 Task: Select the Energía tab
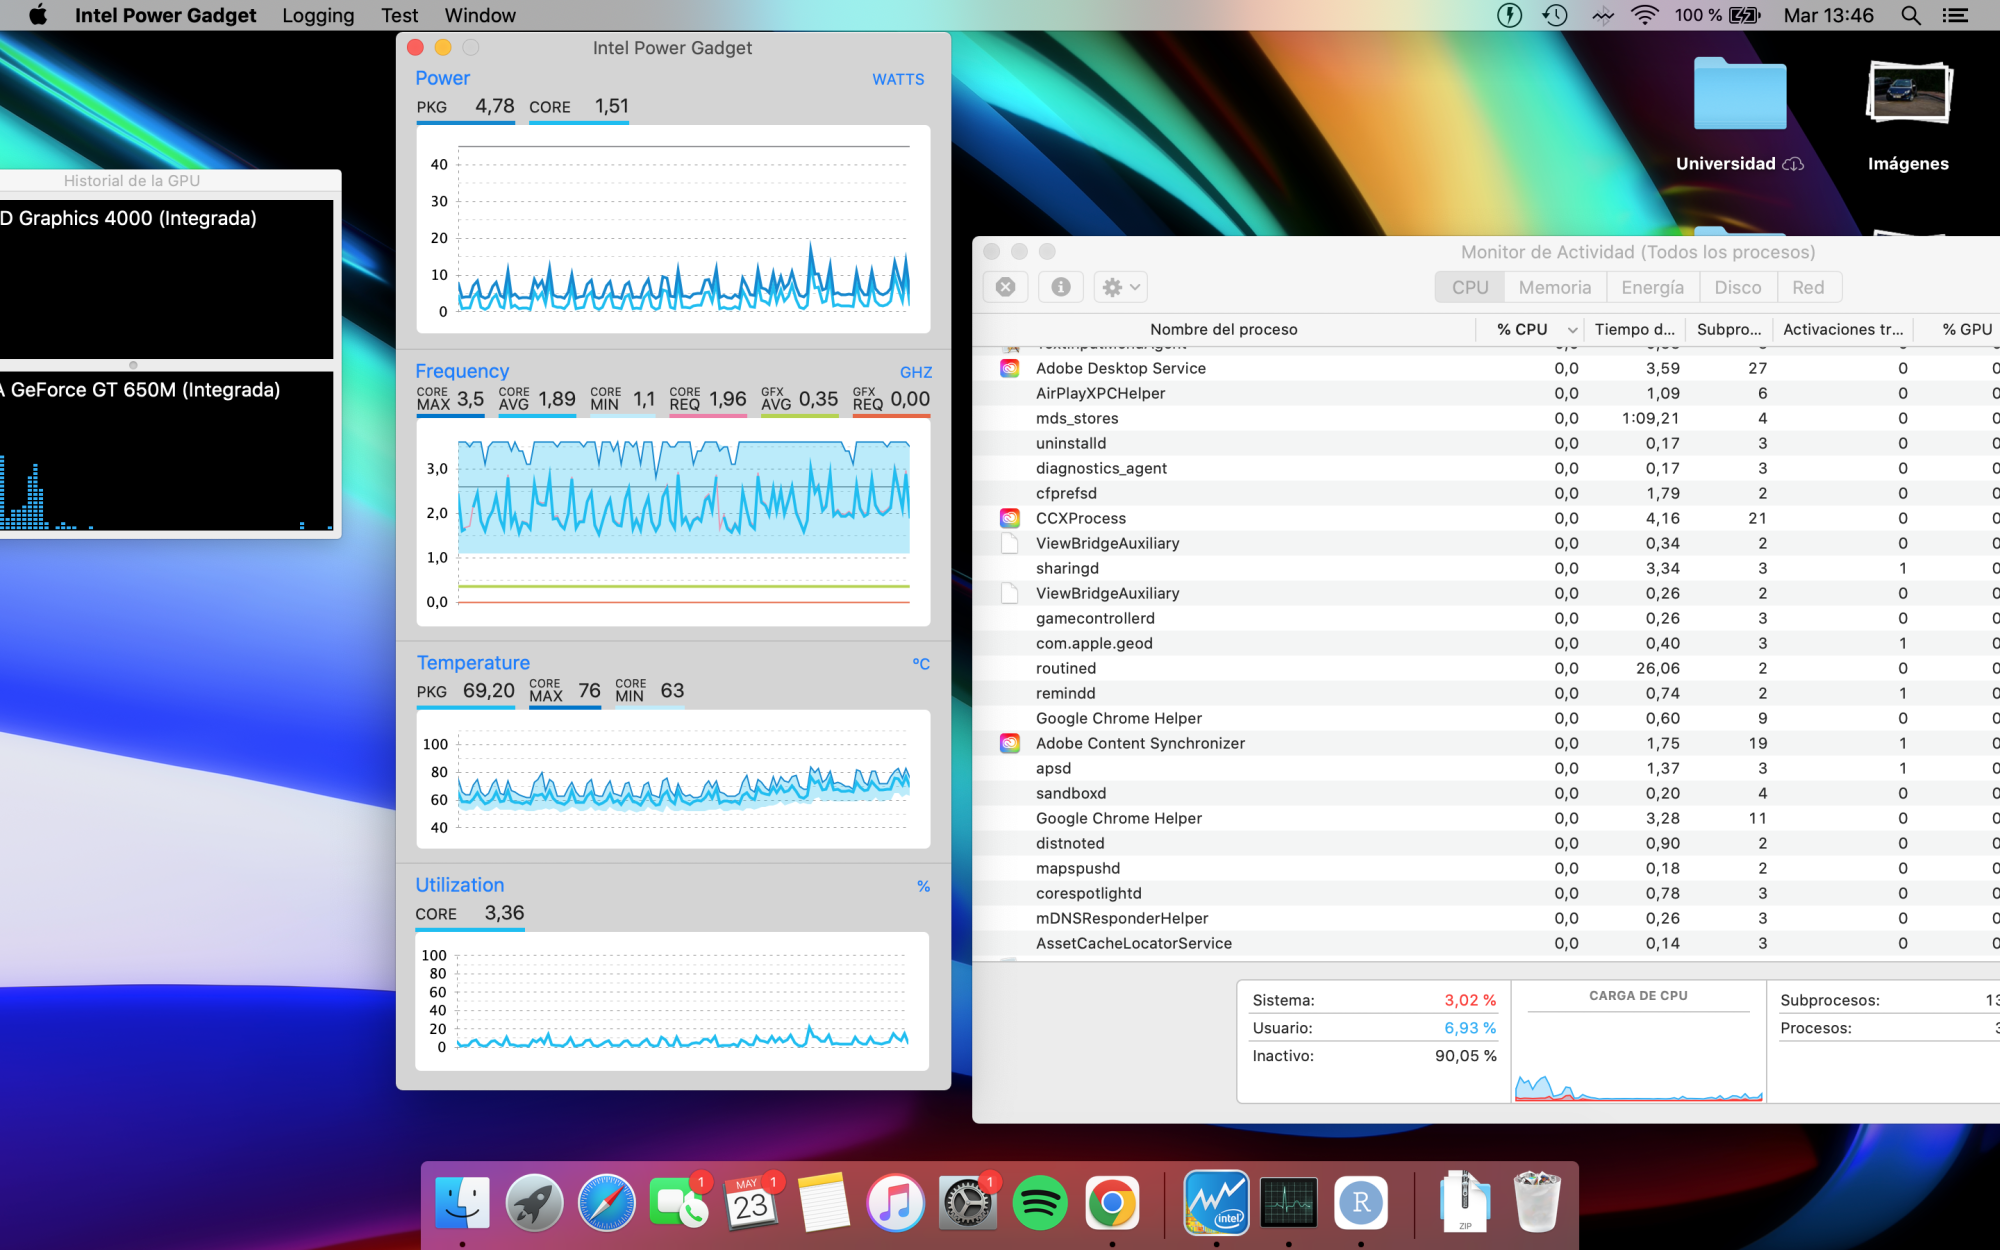1652,287
